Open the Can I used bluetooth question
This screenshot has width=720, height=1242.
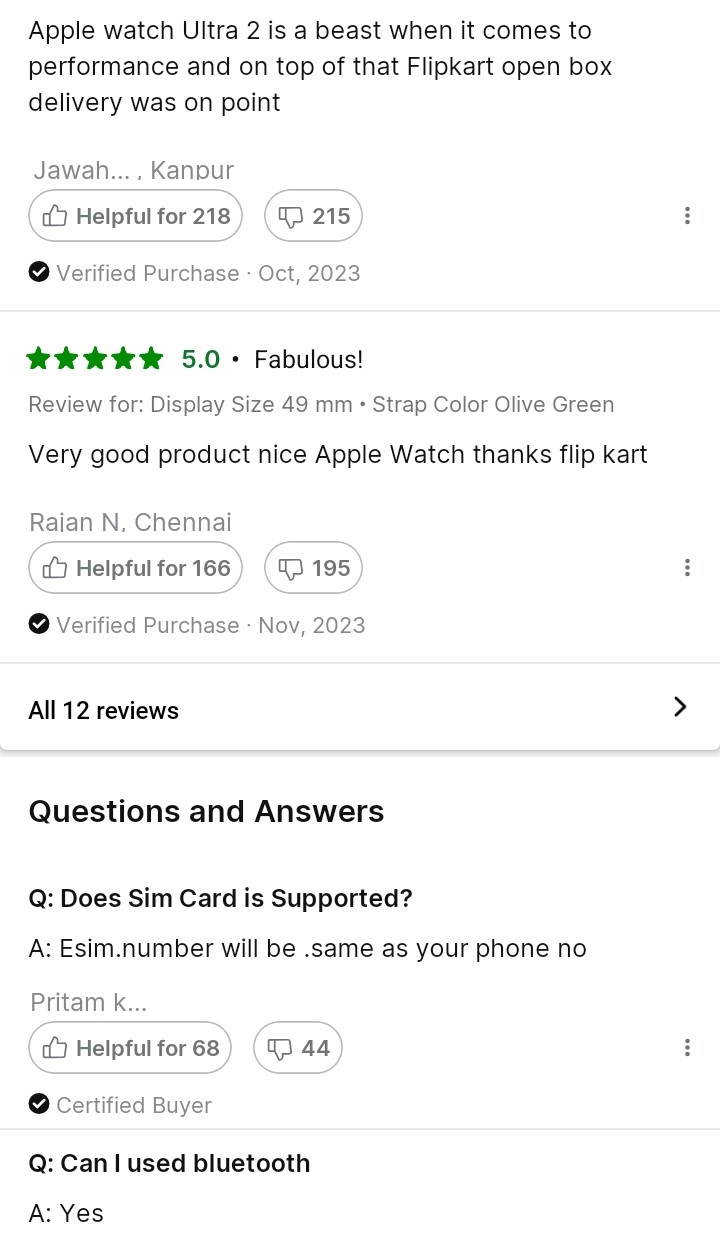point(169,1163)
